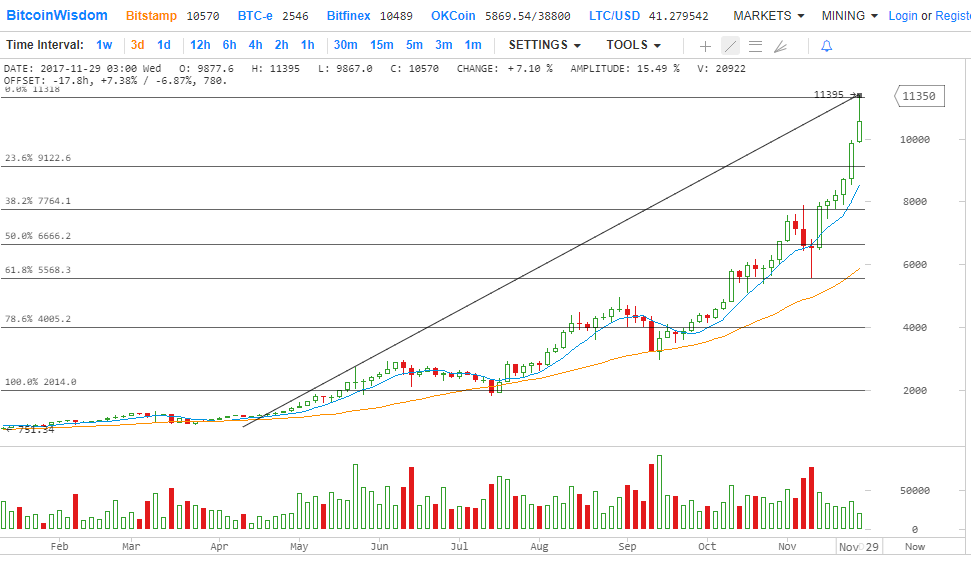Set interval to 3m
Screen dimensions: 971x561
point(443,45)
